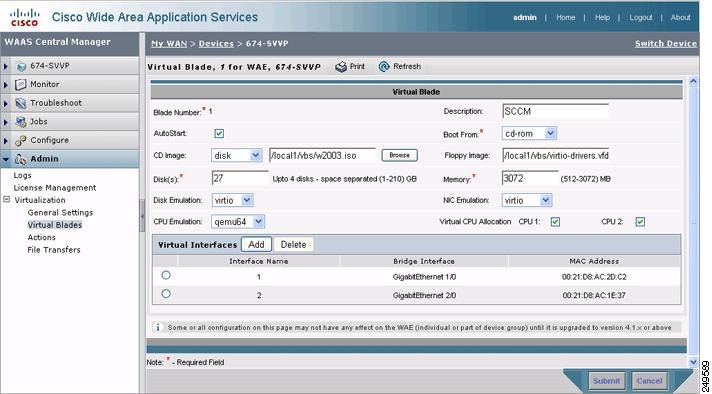Image resolution: width=712 pixels, height=394 pixels.
Task: Expand the Configure section arrow
Action: point(6,141)
